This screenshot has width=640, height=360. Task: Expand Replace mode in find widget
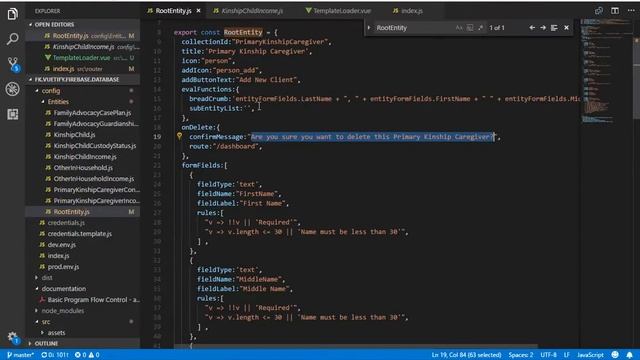[369, 28]
